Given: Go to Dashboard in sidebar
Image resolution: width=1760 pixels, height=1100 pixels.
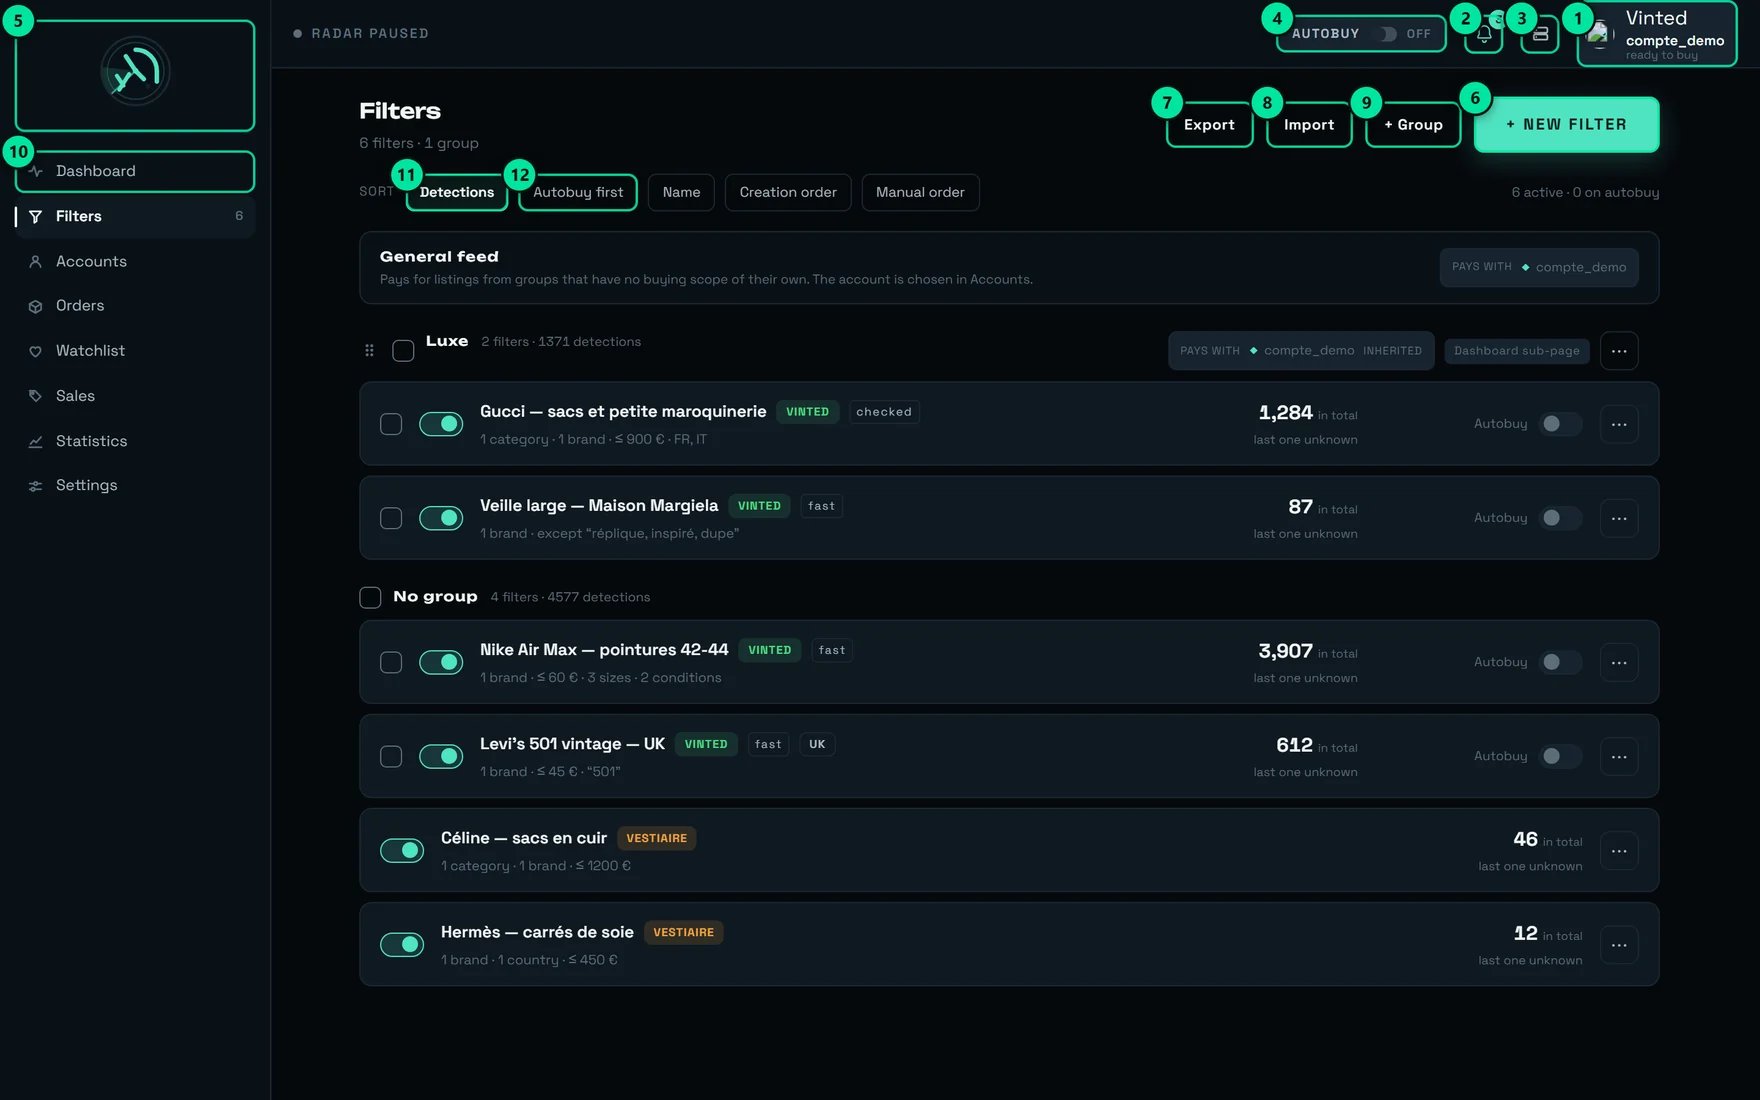Looking at the screenshot, I should coord(135,171).
